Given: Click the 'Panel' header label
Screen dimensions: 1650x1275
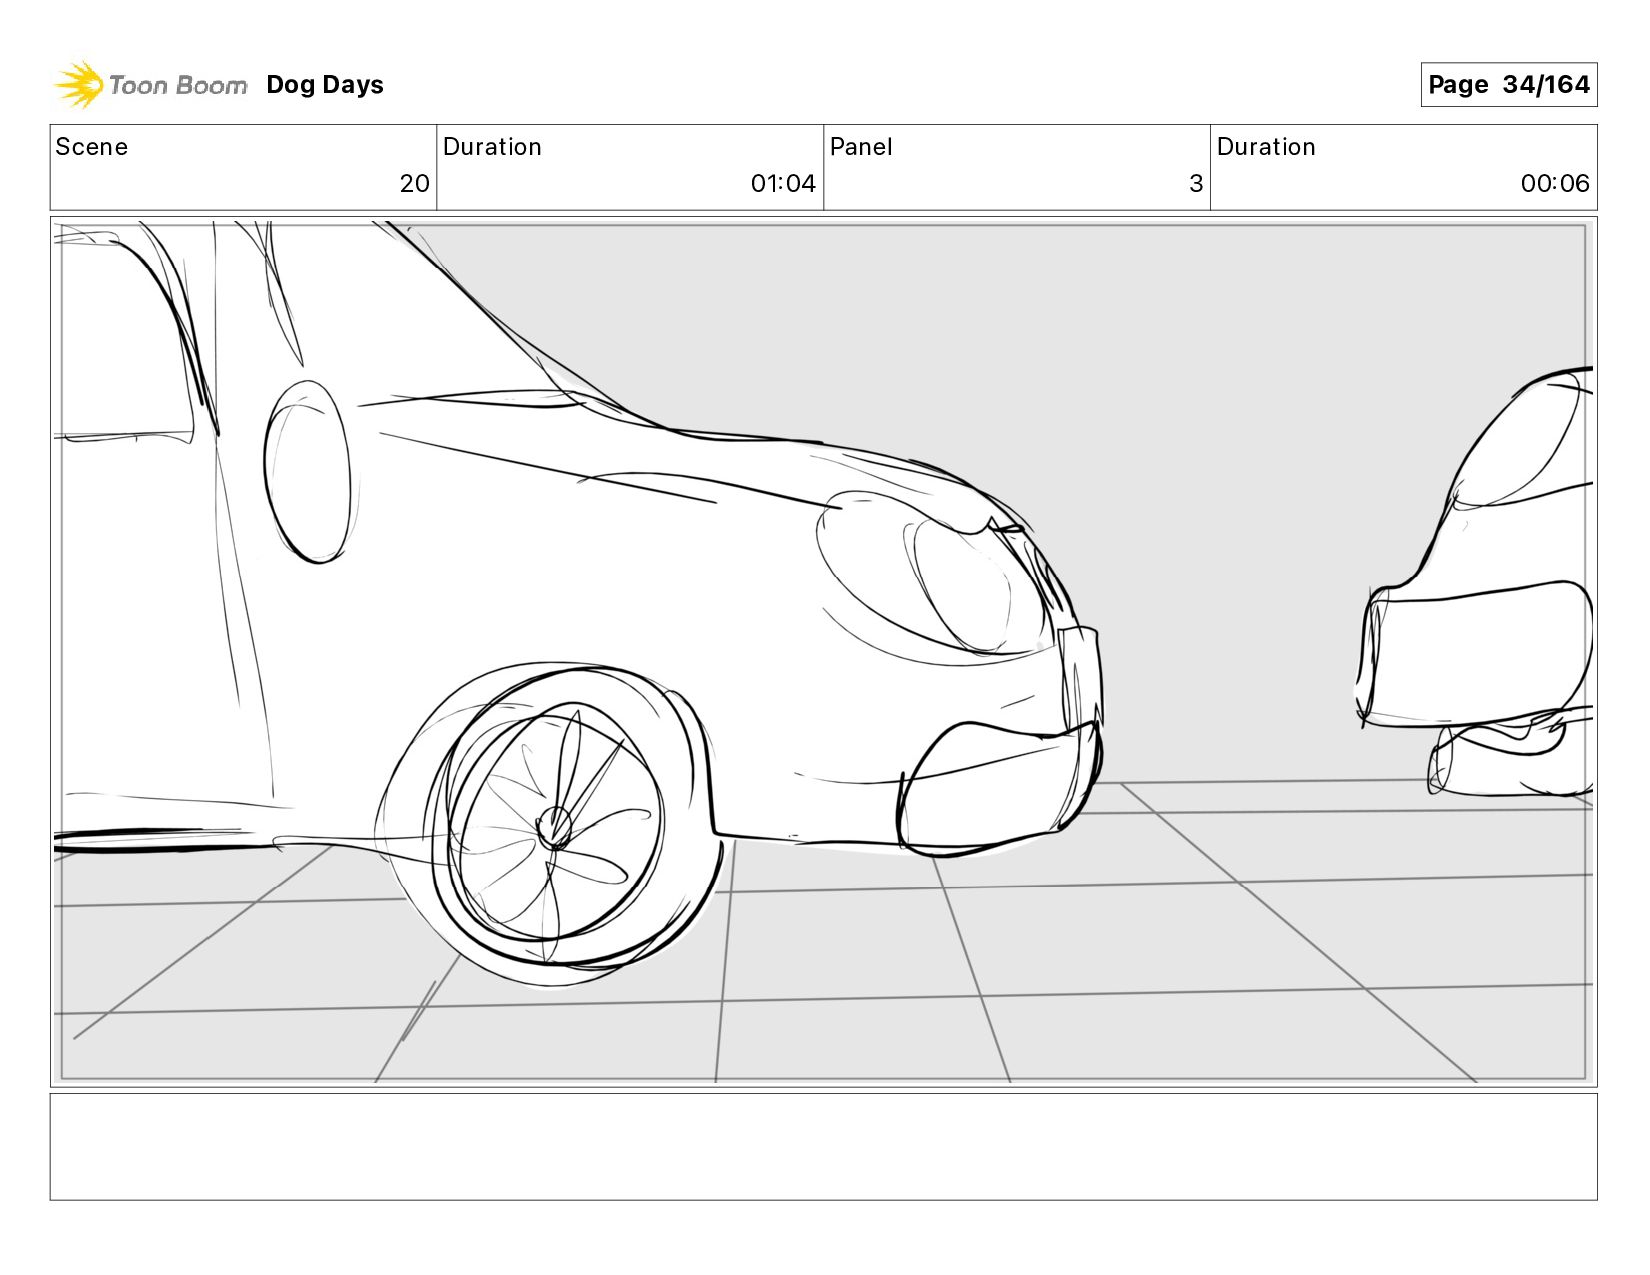Looking at the screenshot, I should pyautogui.click(x=861, y=147).
